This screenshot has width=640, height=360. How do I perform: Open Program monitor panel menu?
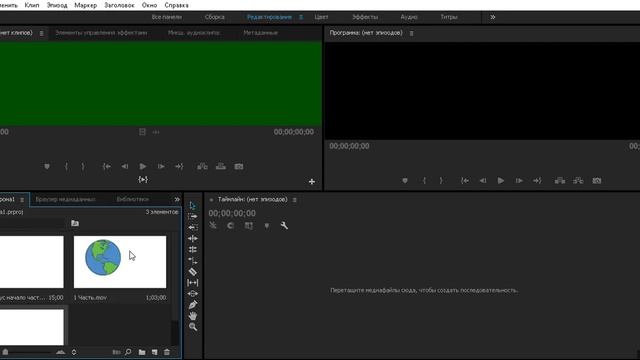point(411,33)
